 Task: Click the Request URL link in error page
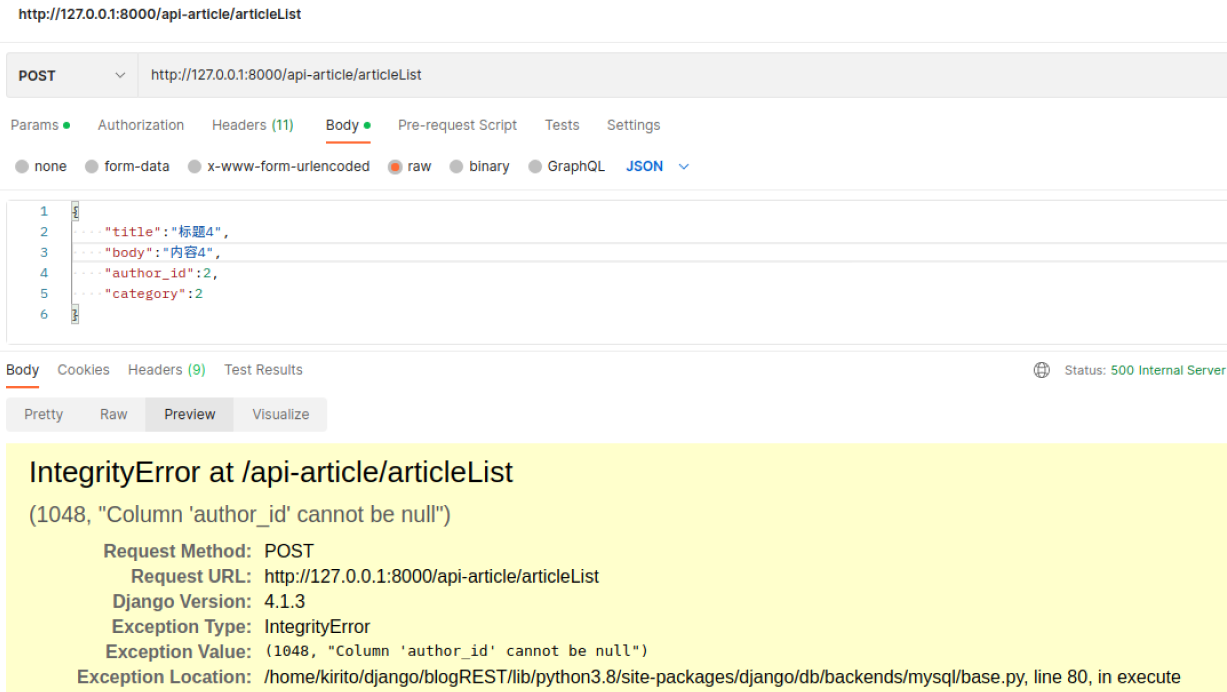click(431, 576)
